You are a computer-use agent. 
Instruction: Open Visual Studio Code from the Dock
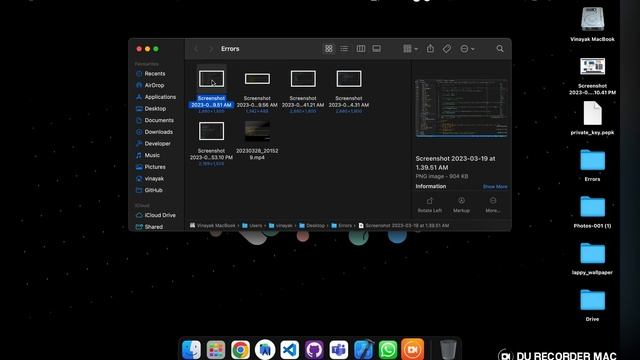[x=290, y=350]
